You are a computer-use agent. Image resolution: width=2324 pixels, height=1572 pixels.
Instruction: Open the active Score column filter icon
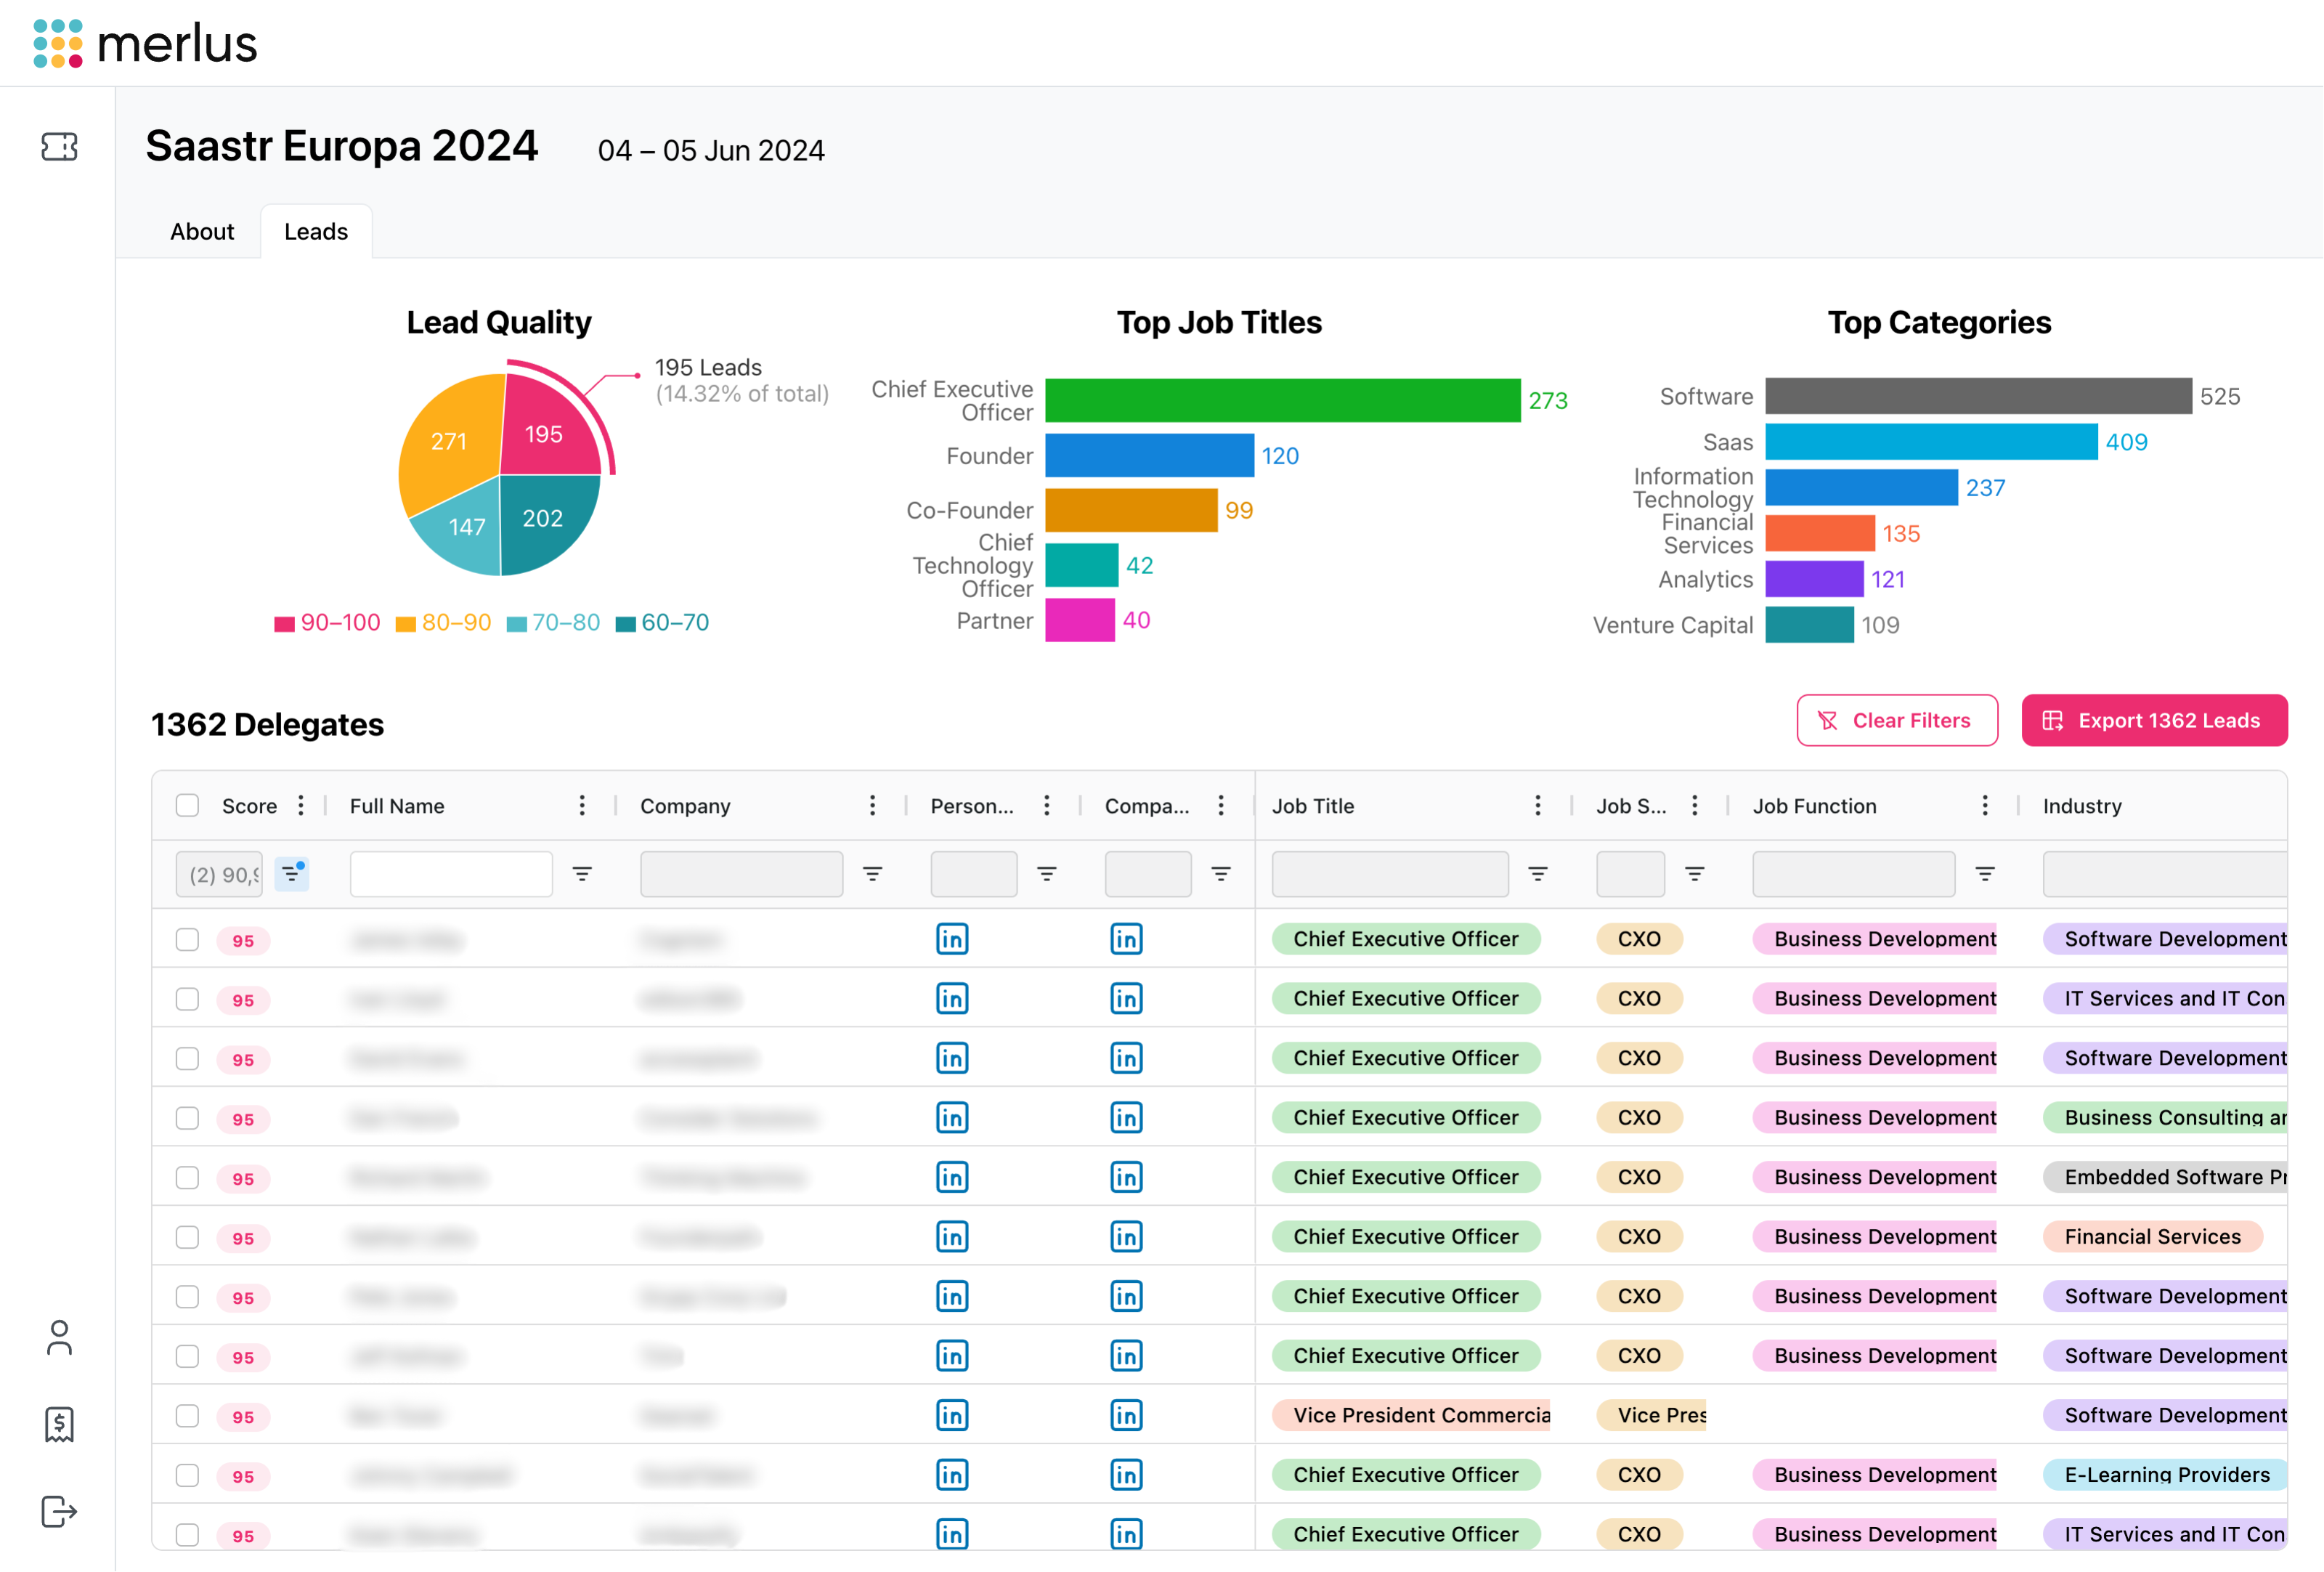coord(291,874)
